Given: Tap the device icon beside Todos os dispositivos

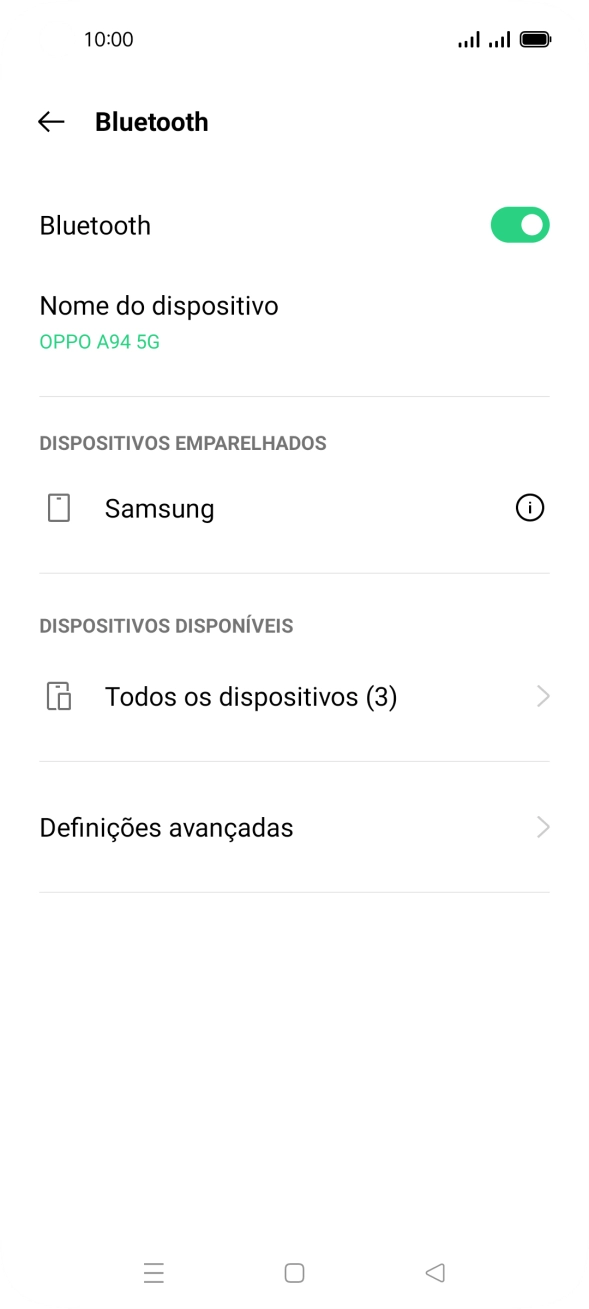Looking at the screenshot, I should [x=60, y=696].
